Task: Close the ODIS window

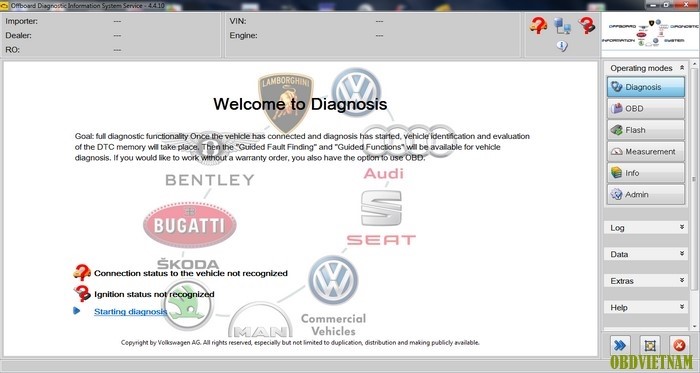Action: pos(687,5)
